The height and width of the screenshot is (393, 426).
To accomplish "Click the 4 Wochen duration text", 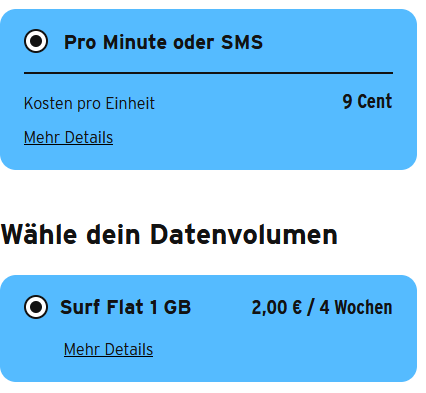I will (356, 307).
